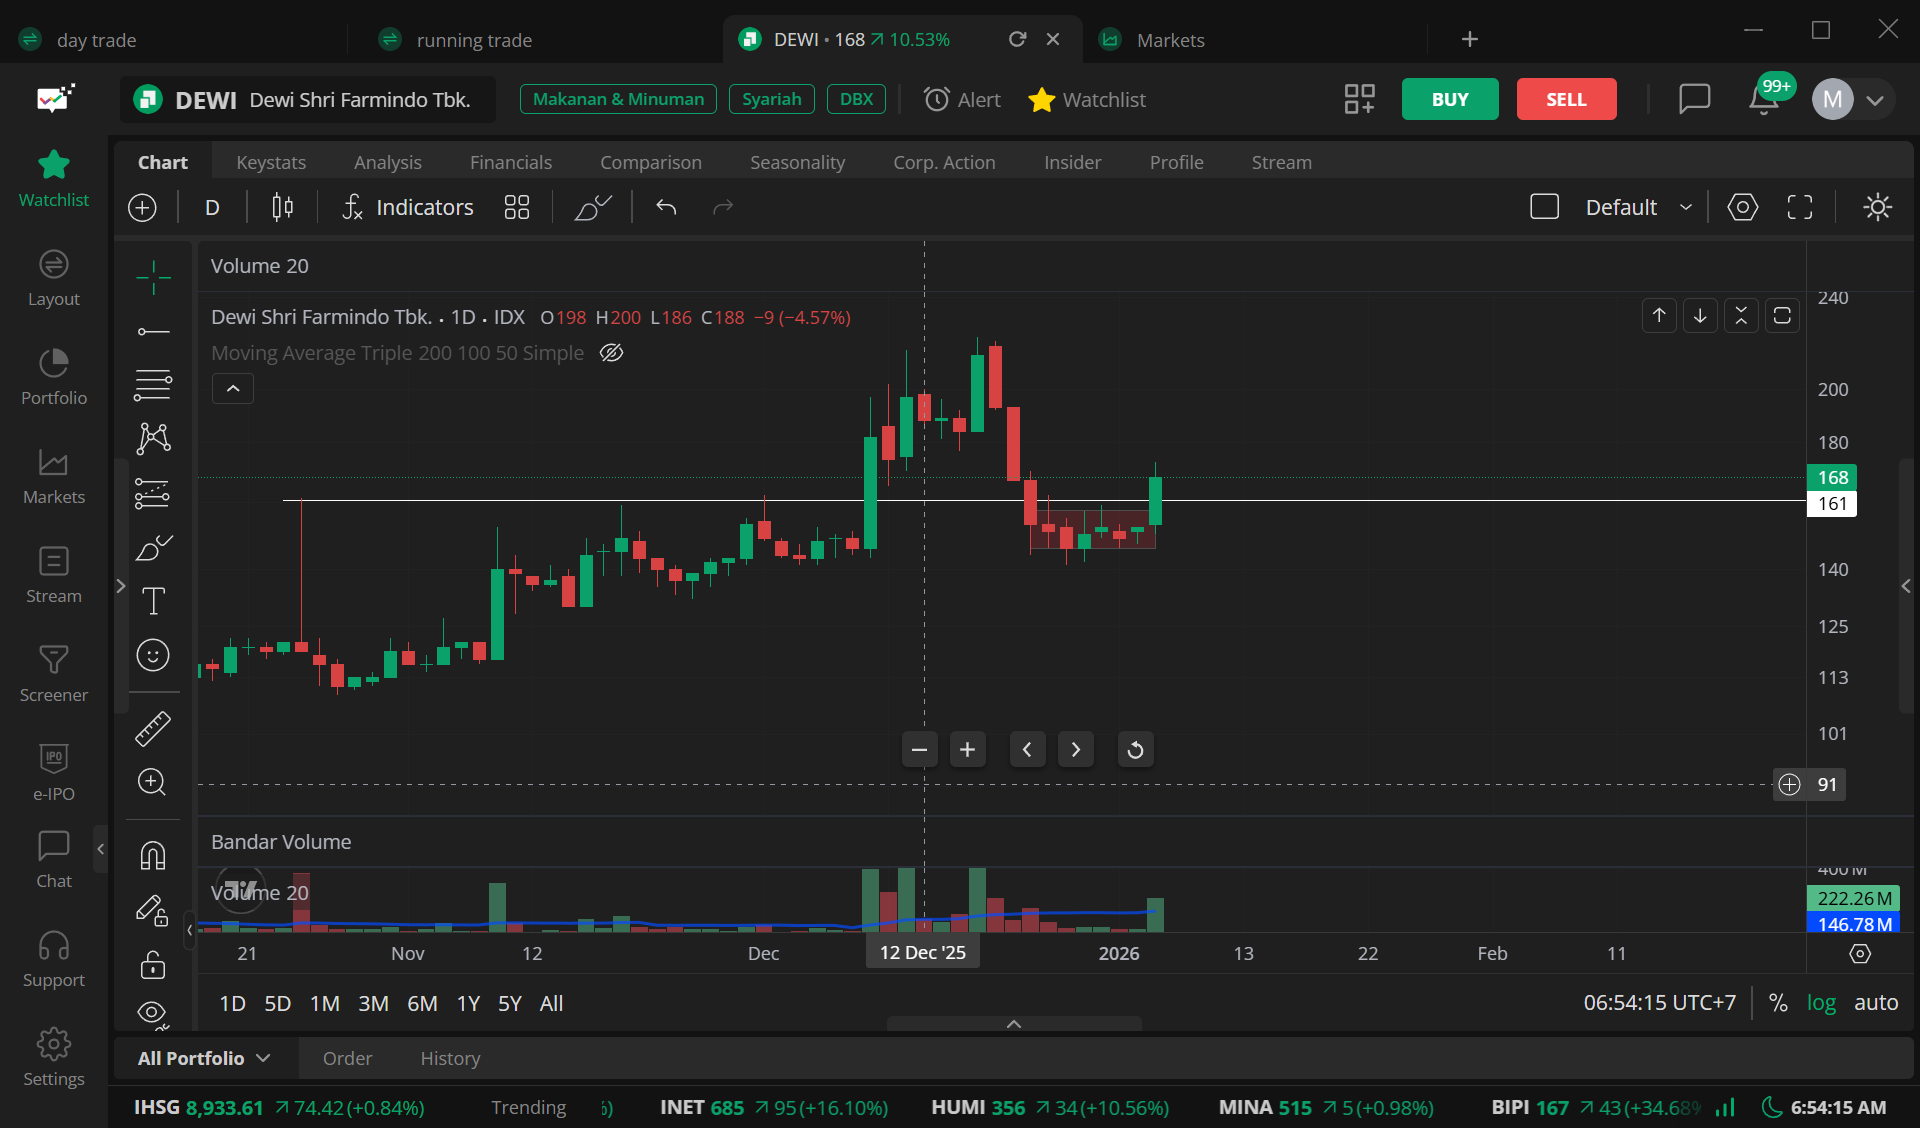Open the price Alert clock icon

(937, 99)
